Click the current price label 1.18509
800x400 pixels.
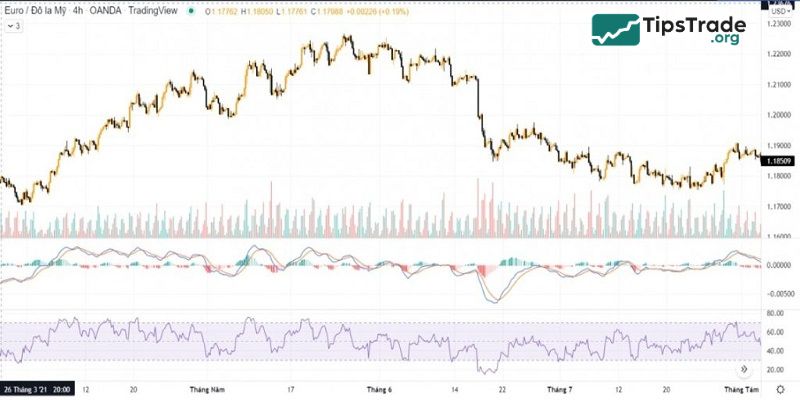778,160
